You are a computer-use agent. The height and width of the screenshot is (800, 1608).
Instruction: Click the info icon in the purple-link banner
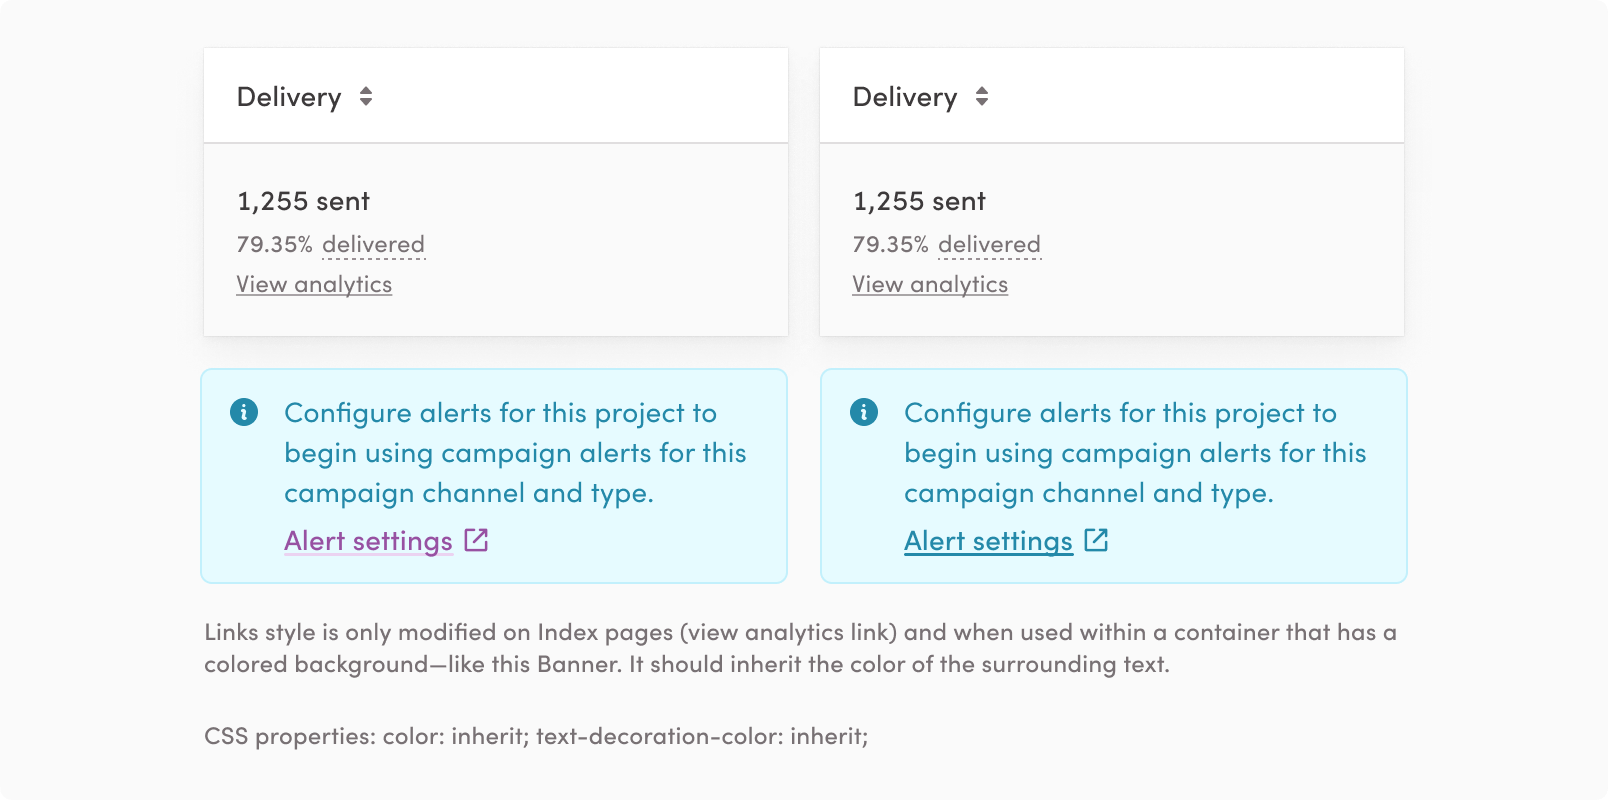tap(244, 412)
